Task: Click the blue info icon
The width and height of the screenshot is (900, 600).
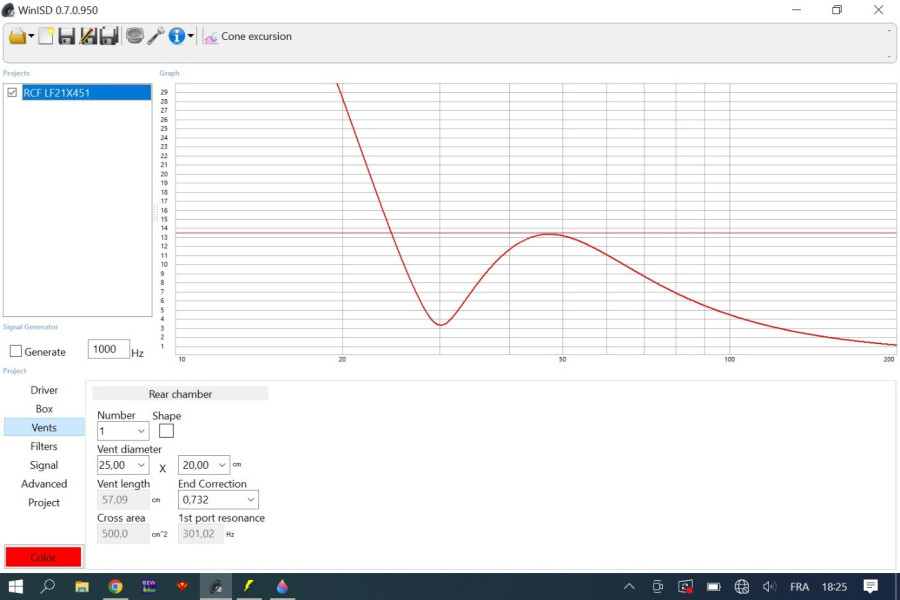Action: 177,36
